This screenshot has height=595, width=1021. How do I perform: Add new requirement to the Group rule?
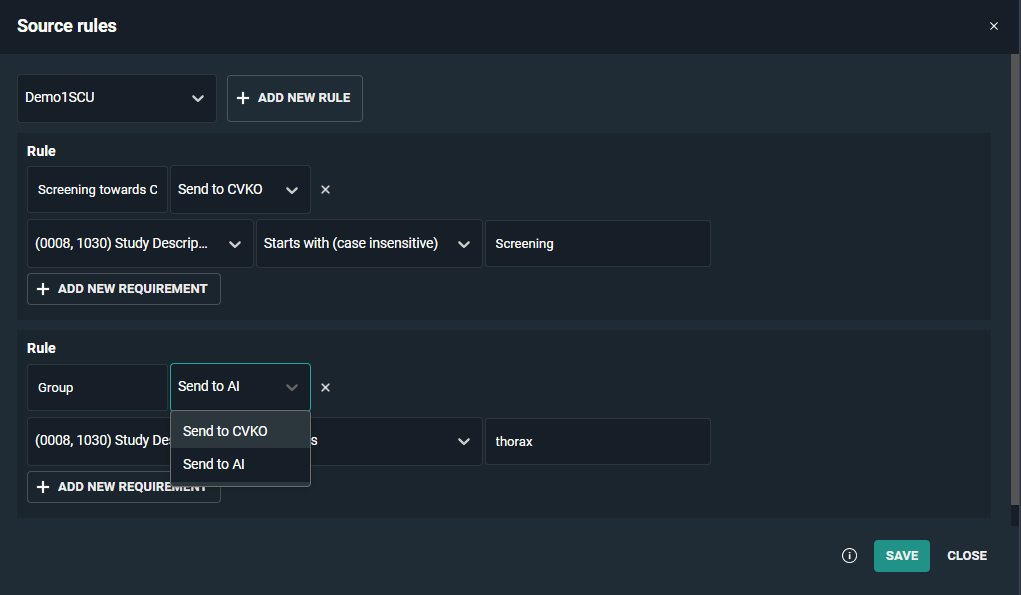pyautogui.click(x=123, y=487)
